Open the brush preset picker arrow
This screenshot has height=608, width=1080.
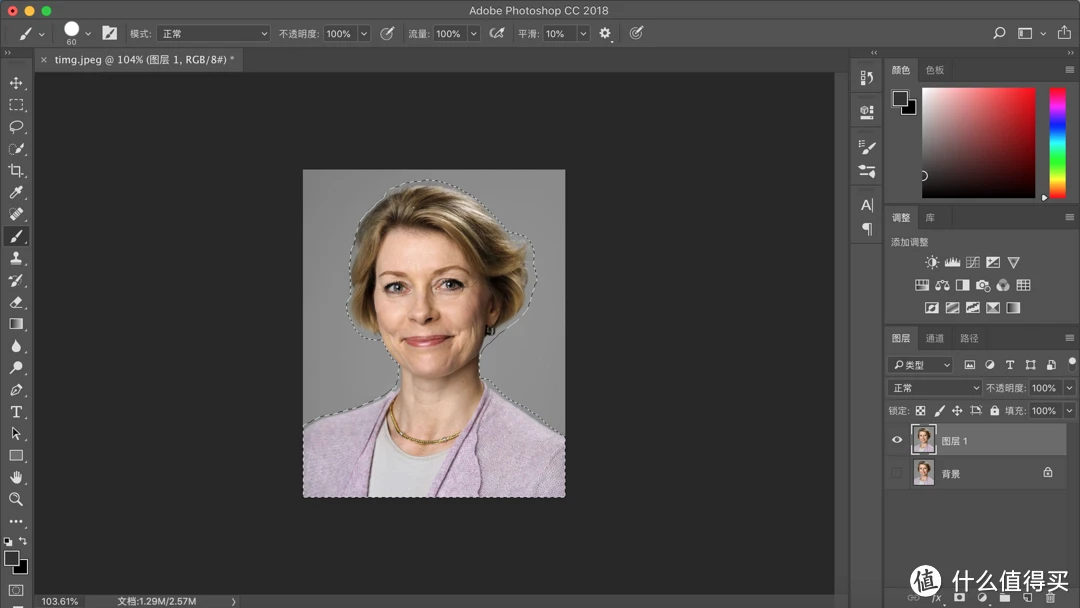click(x=87, y=33)
